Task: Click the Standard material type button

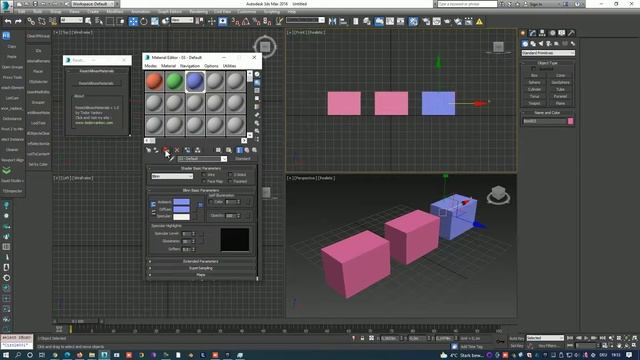Action: pos(243,159)
